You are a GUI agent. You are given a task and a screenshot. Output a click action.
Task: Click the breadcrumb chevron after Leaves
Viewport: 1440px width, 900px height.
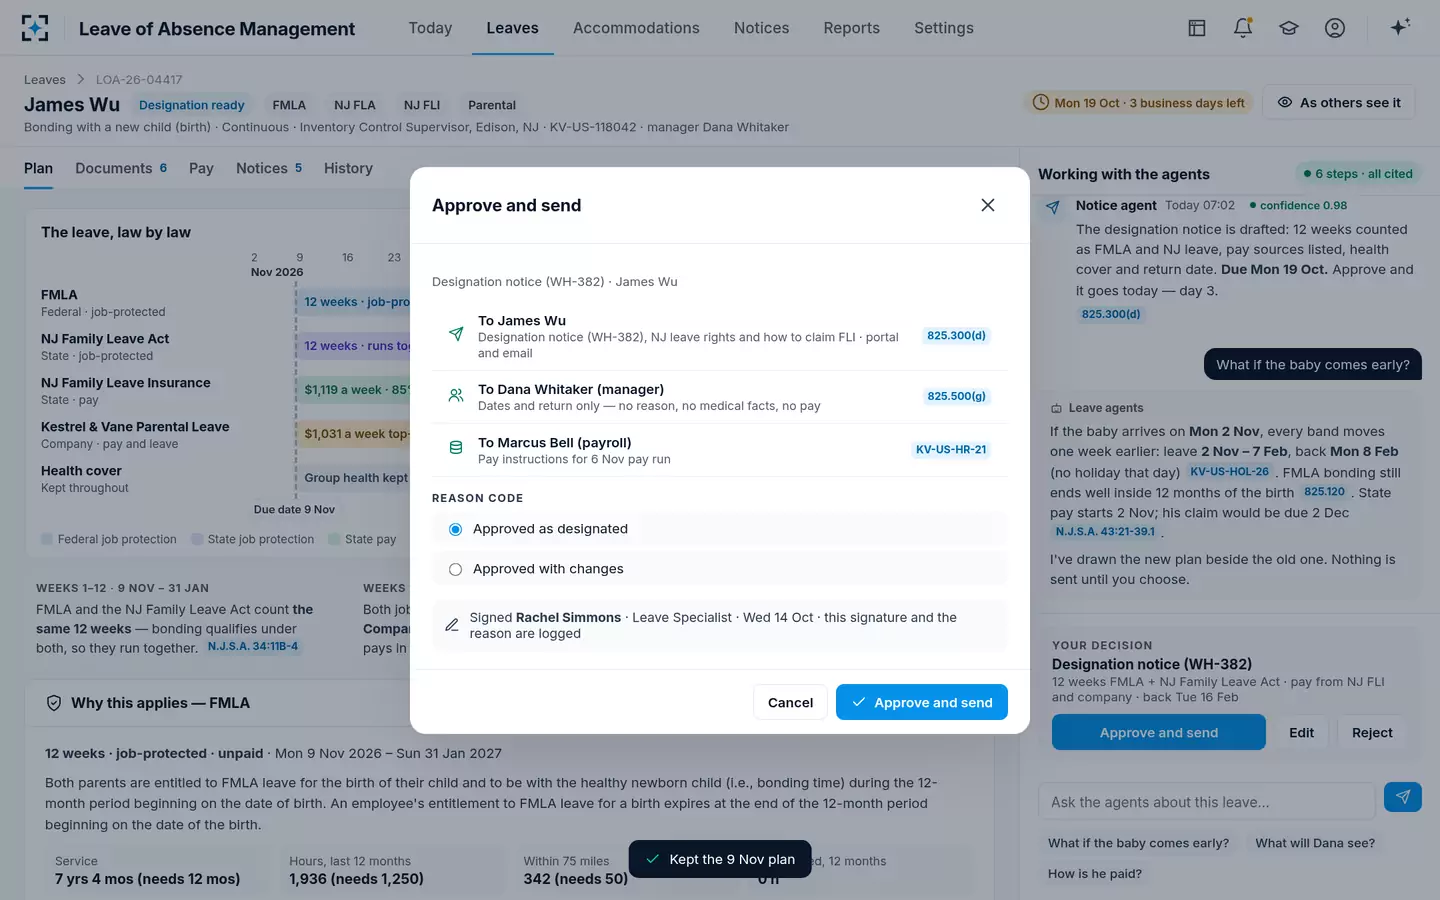pos(81,79)
